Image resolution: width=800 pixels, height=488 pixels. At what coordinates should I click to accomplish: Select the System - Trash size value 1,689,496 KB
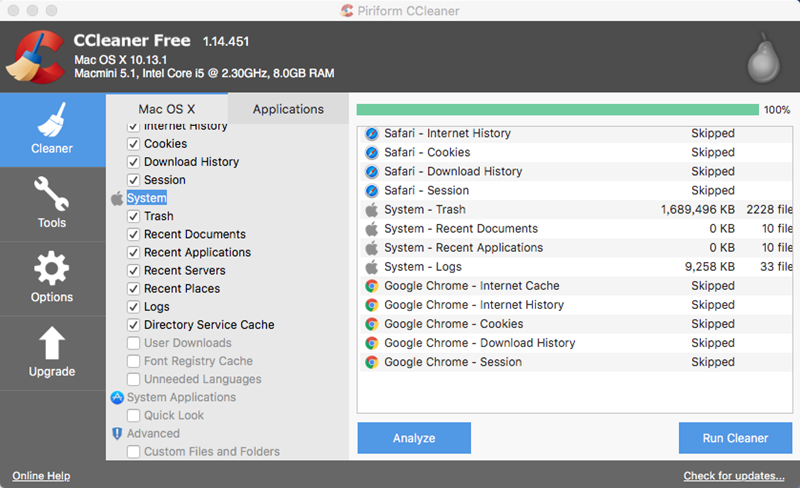[x=697, y=210]
